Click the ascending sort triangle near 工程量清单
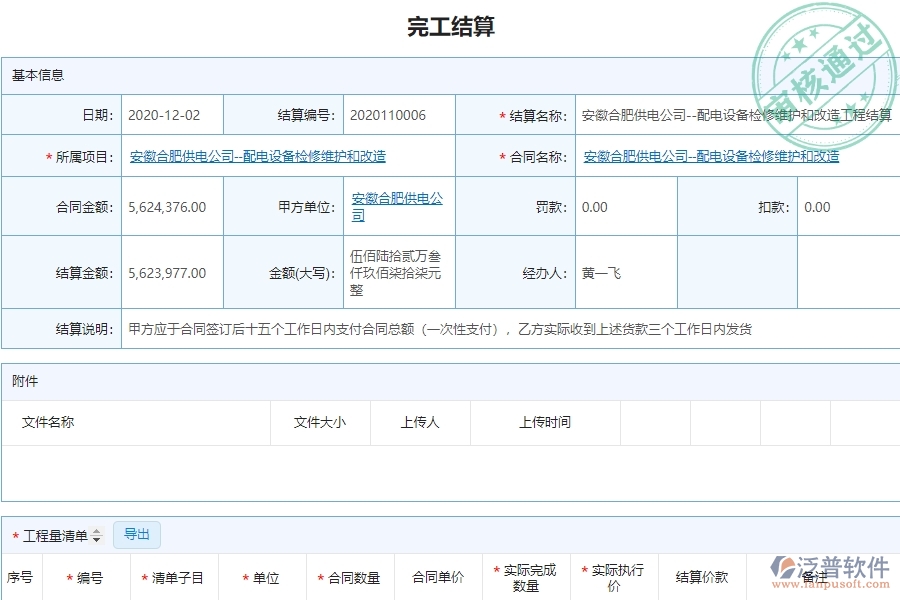Screen dimensions: 900x600 (x=96, y=530)
